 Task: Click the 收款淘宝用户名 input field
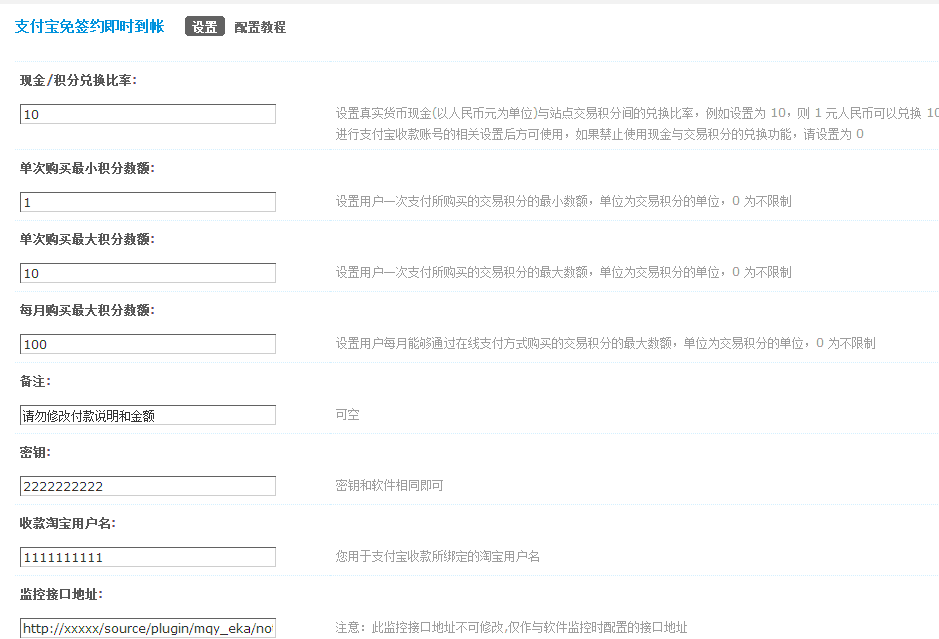[148, 557]
